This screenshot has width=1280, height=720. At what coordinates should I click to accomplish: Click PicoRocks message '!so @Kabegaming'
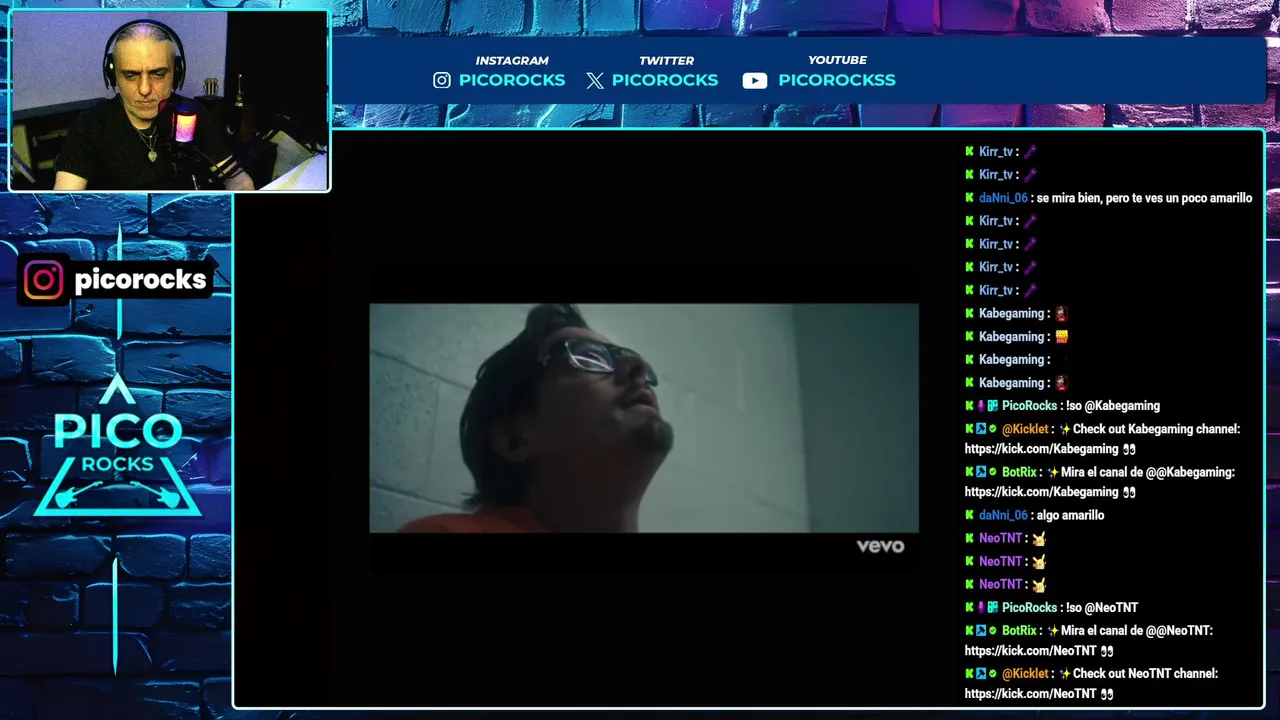(1113, 406)
